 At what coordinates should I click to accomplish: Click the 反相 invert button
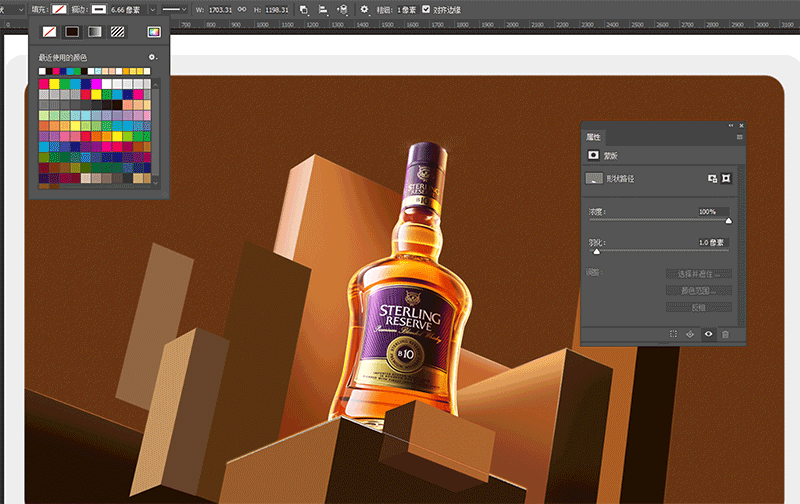(698, 307)
